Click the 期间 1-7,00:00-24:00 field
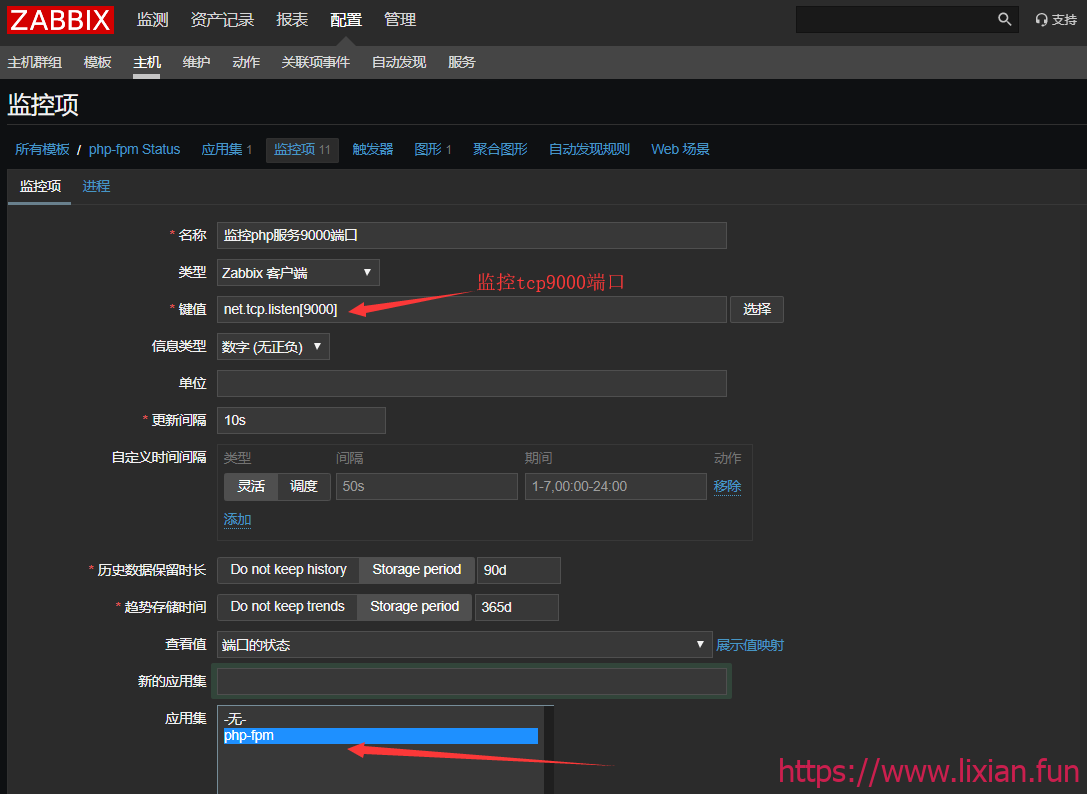This screenshot has height=794, width=1087. click(616, 486)
